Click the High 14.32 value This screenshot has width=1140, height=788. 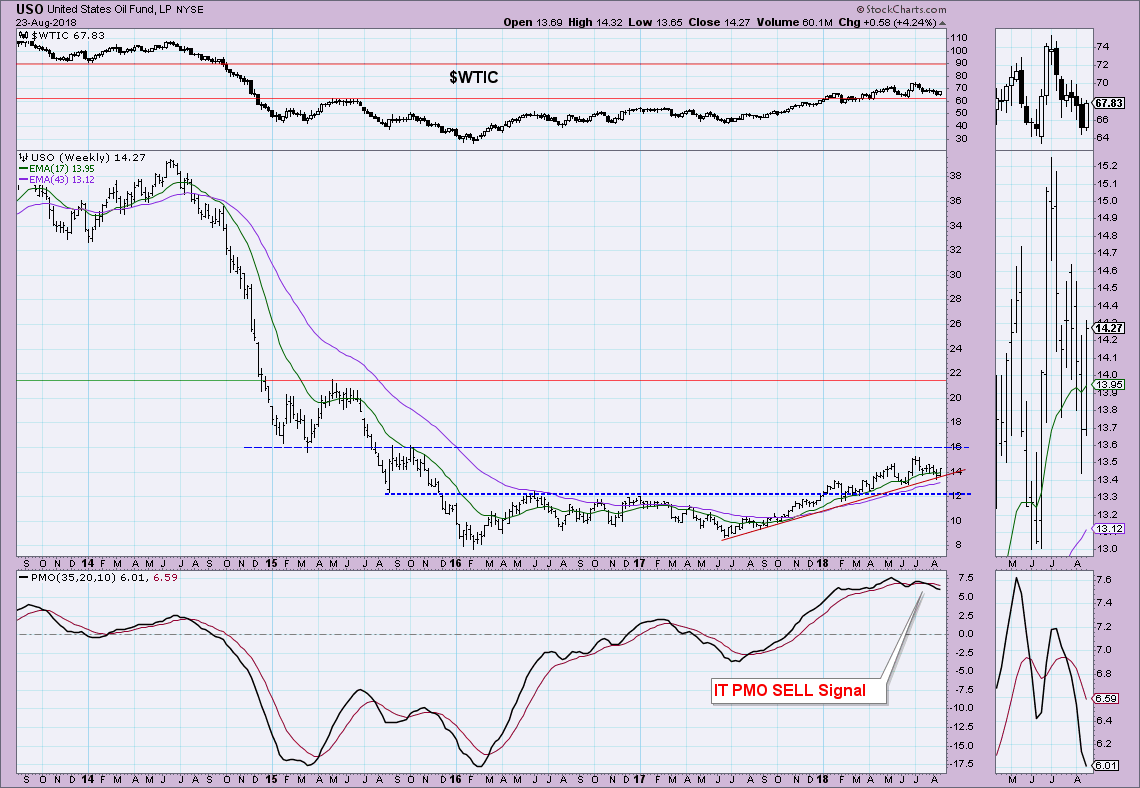tap(595, 23)
